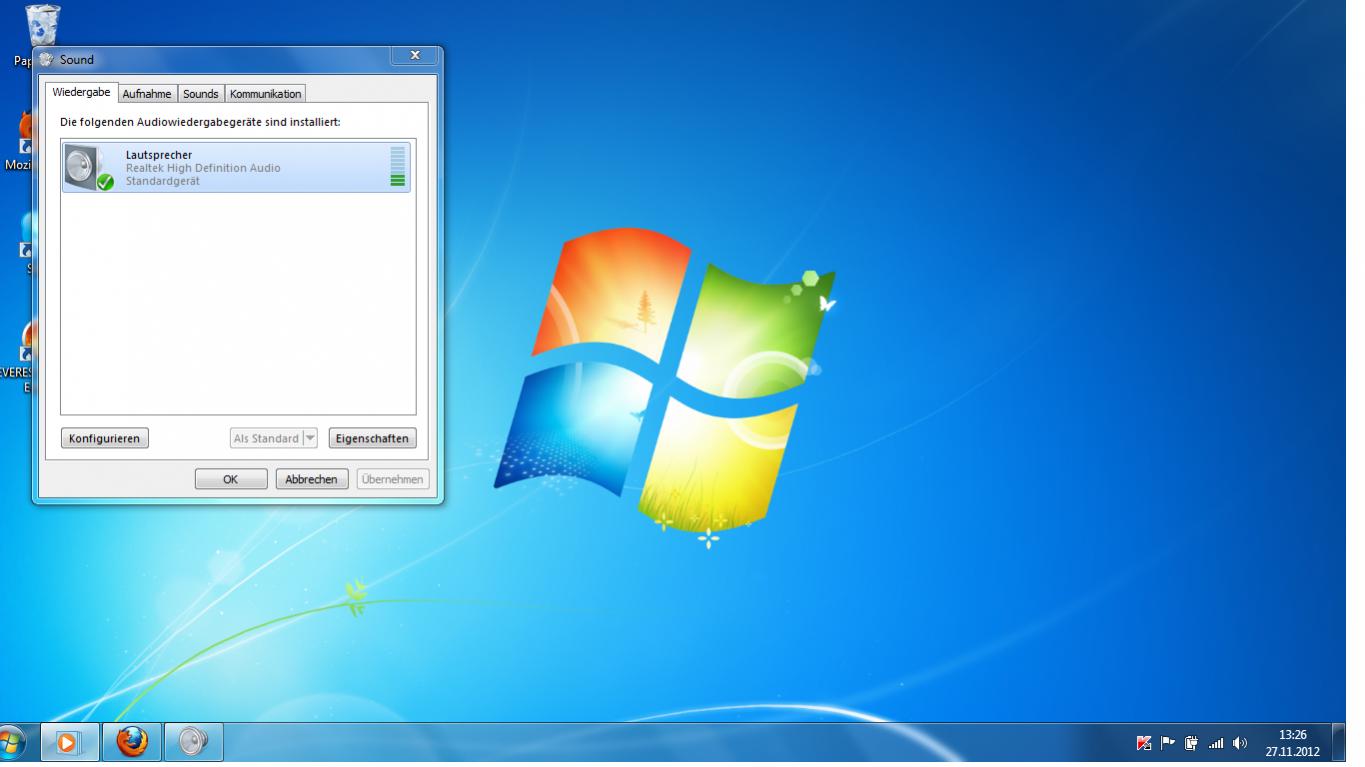The height and width of the screenshot is (767, 1365).
Task: Open Eigenschaften for the selected device
Action: pos(372,438)
